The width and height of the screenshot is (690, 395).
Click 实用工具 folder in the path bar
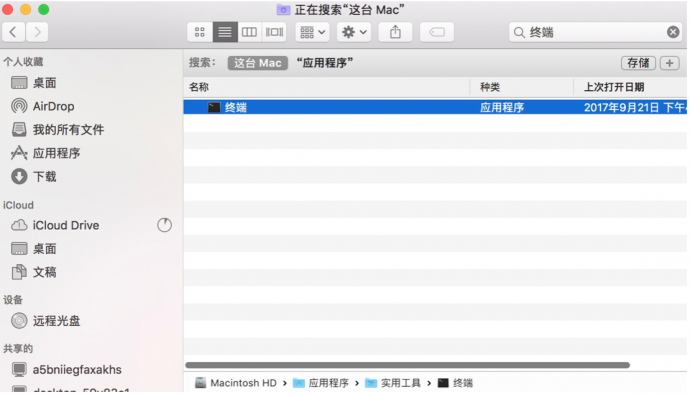point(393,383)
